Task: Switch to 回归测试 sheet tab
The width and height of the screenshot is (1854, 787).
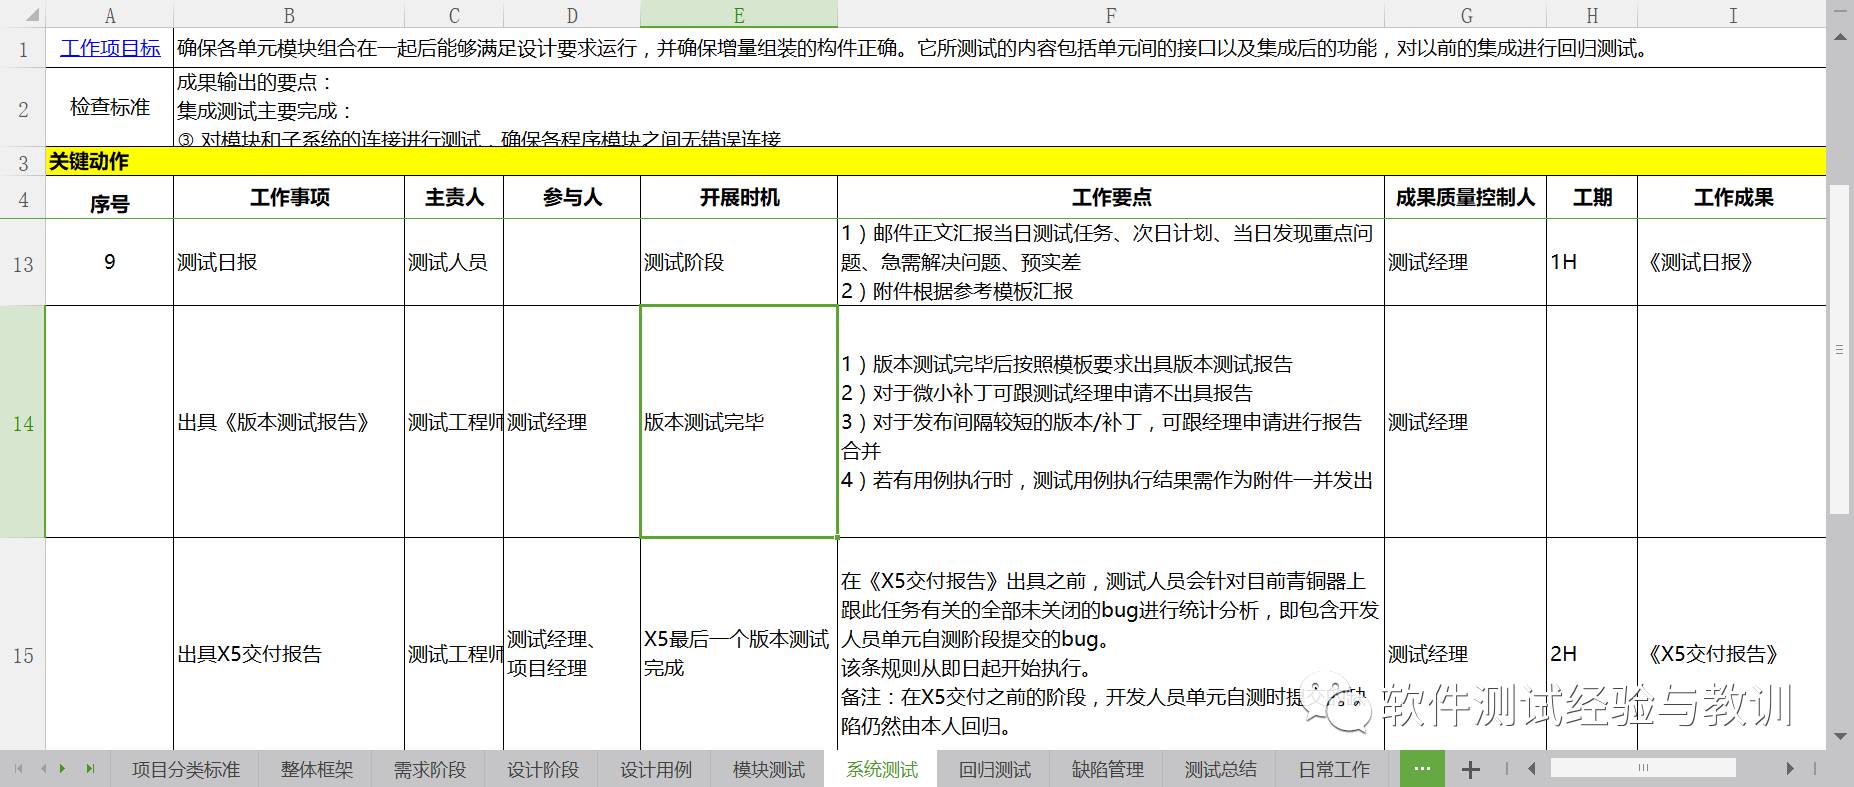Action: pyautogui.click(x=994, y=769)
